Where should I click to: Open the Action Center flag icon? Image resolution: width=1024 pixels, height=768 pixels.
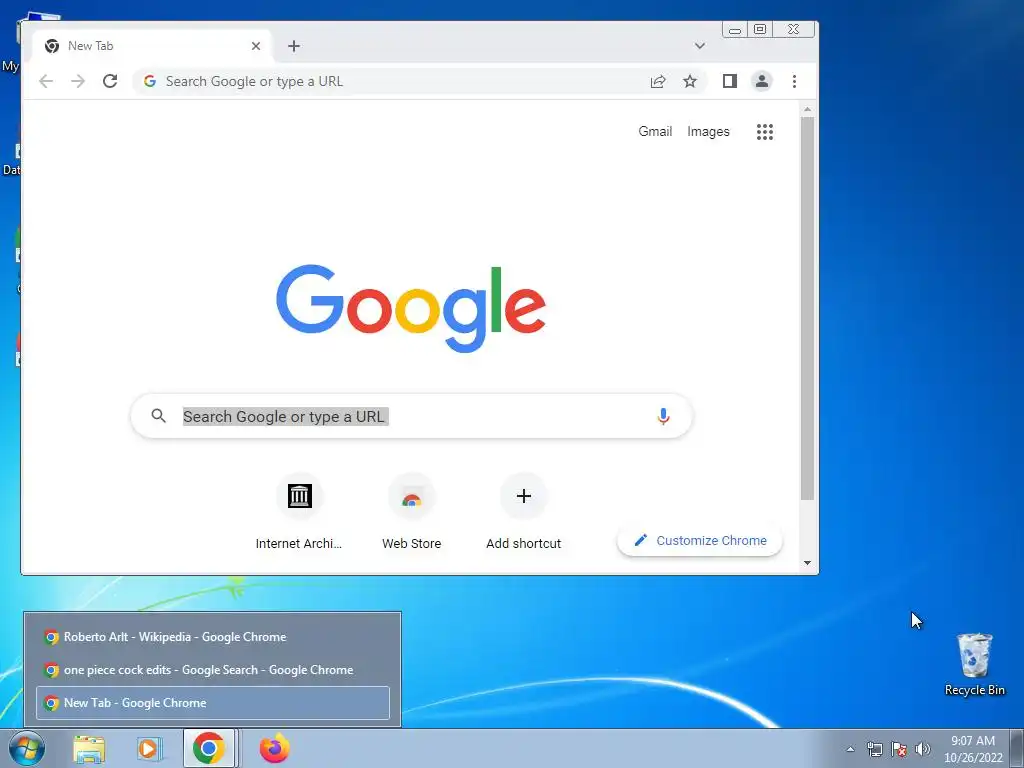coord(899,749)
